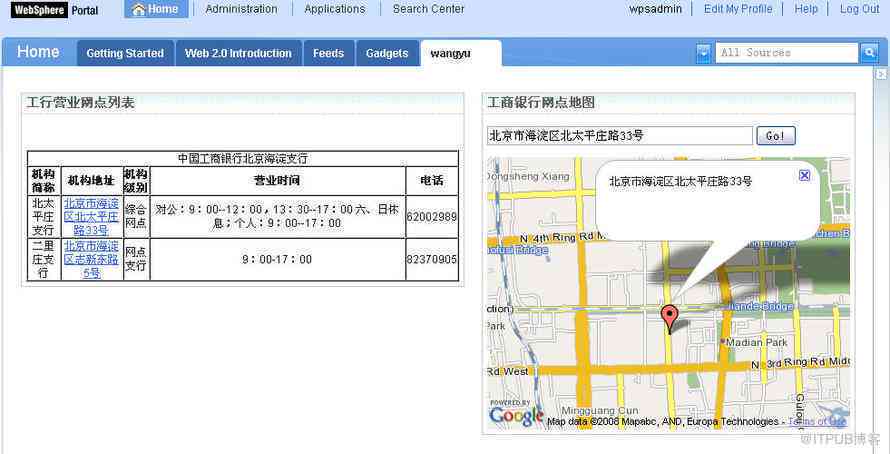Switch to the Feeds tab

click(x=329, y=53)
